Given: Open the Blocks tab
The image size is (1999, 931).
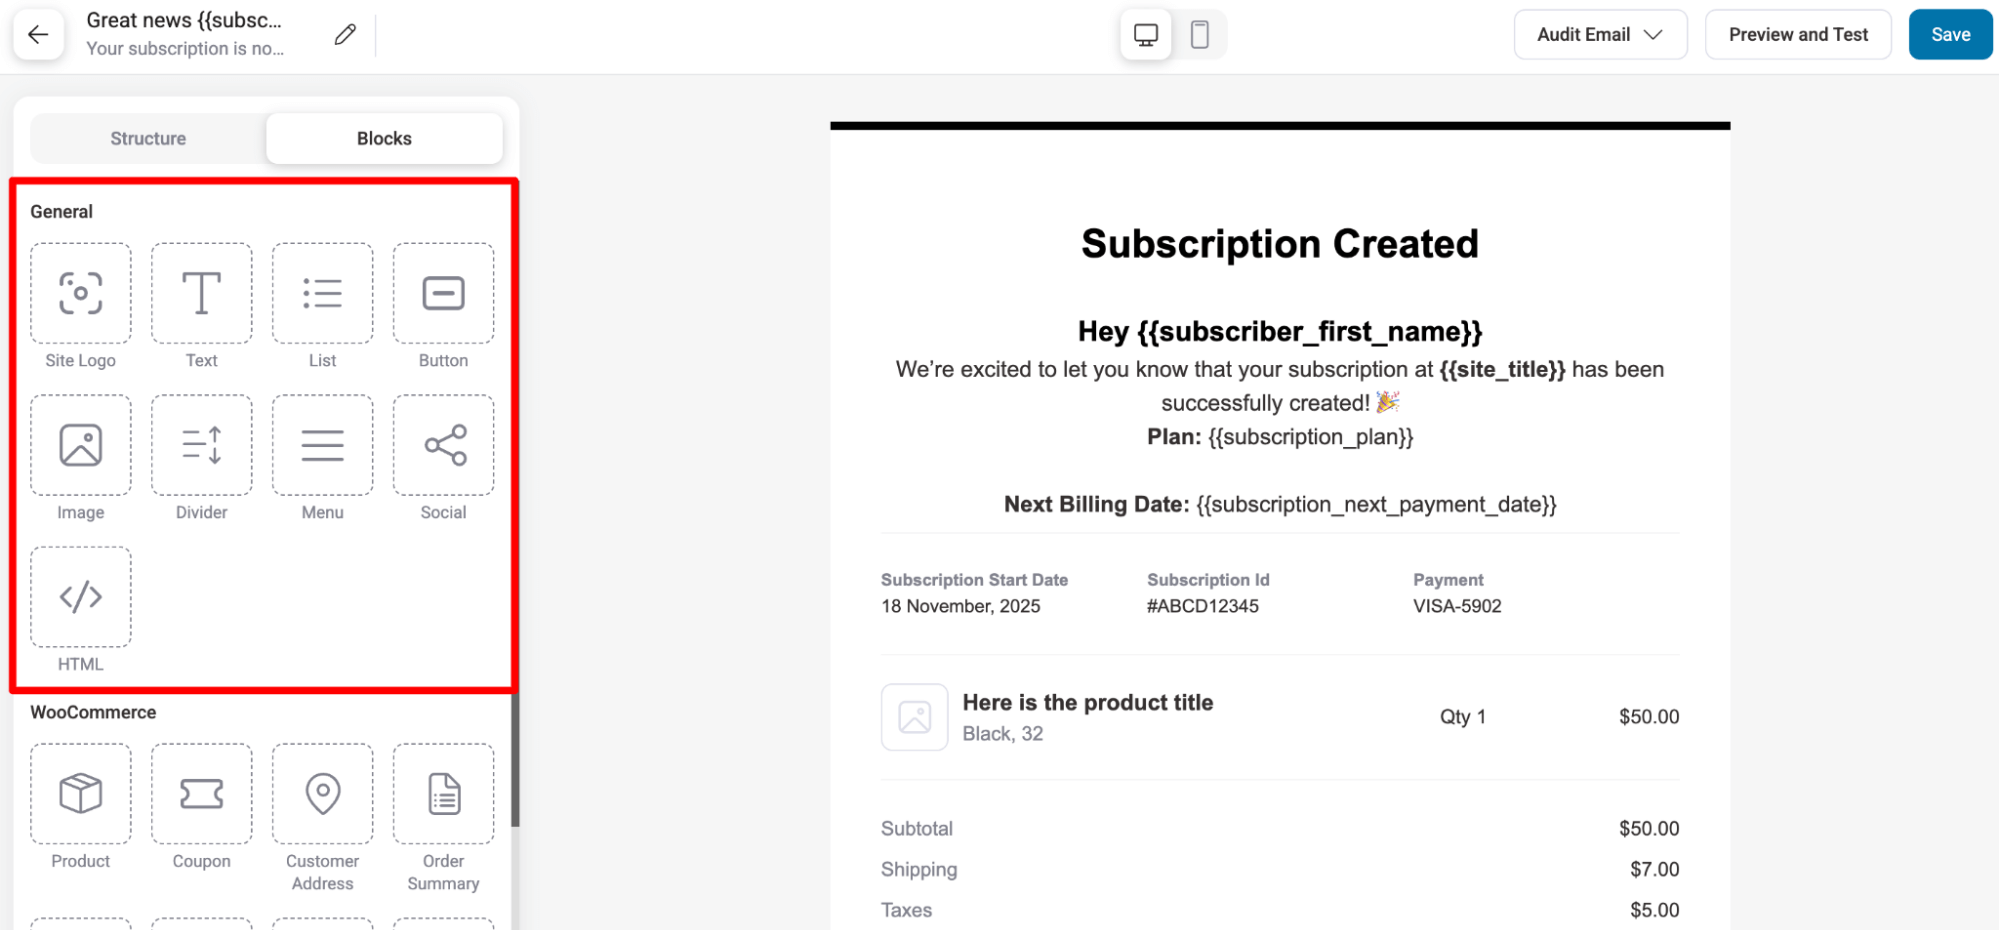Looking at the screenshot, I should point(384,138).
